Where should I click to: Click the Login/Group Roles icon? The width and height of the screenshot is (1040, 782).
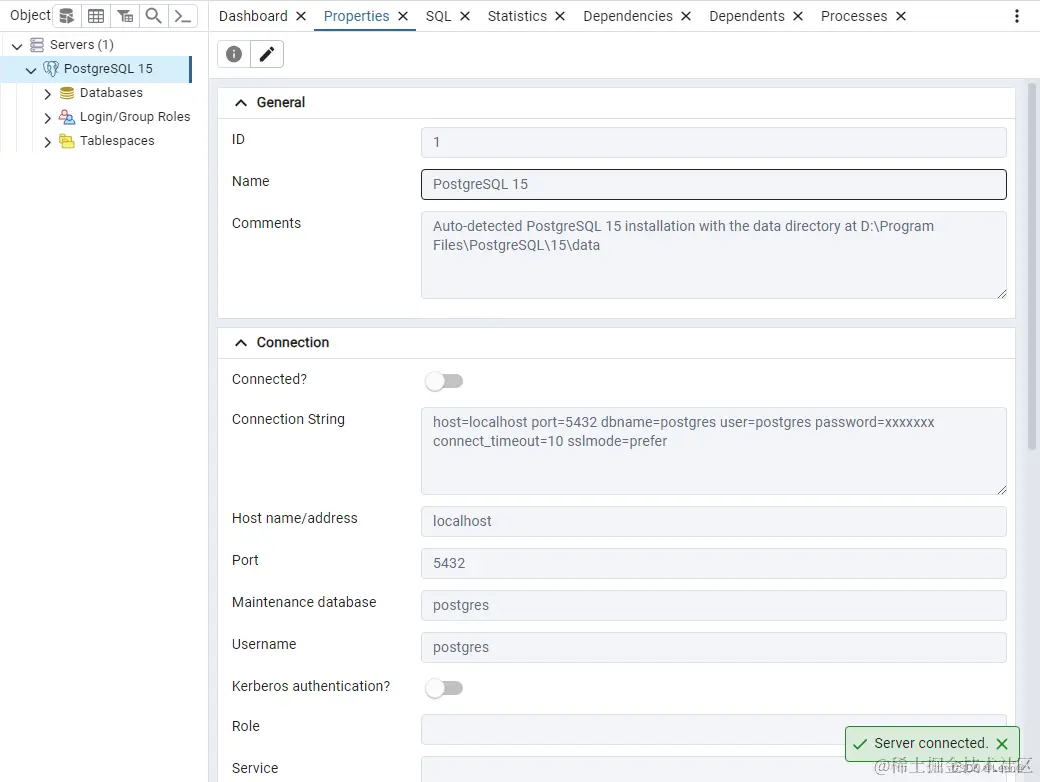click(x=67, y=117)
